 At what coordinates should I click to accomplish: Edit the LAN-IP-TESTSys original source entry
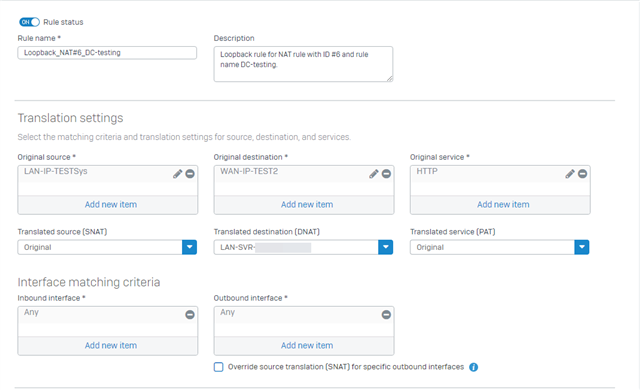[177, 174]
